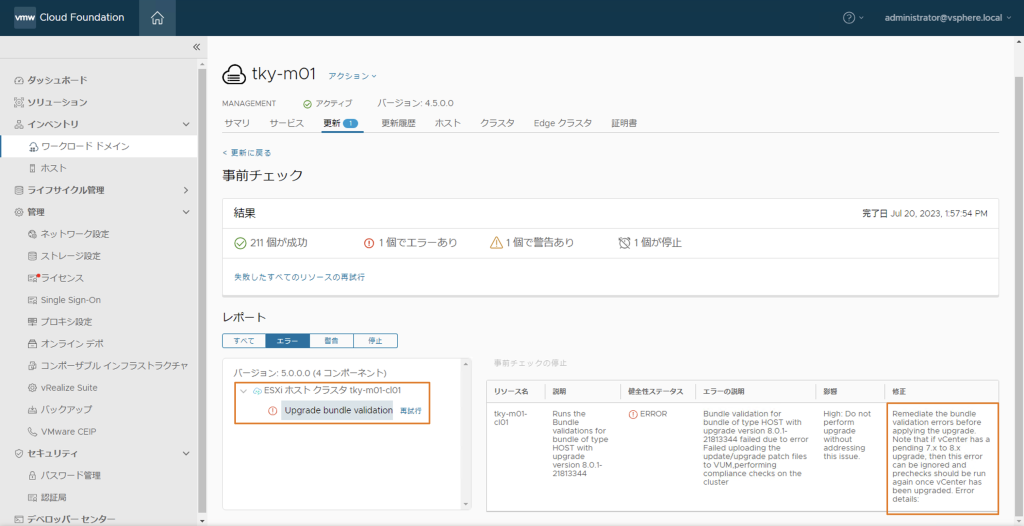
Task: Click the 管理 gear icon
Action: point(18,212)
